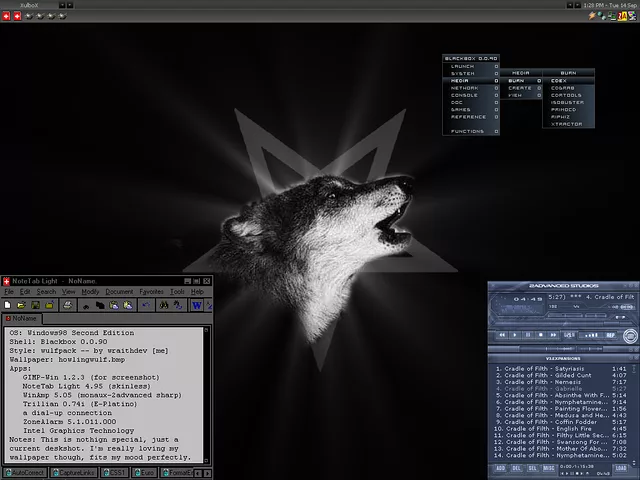640x480 pixels.
Task: Click the blue W icon in NoteTab
Action: click(x=197, y=305)
